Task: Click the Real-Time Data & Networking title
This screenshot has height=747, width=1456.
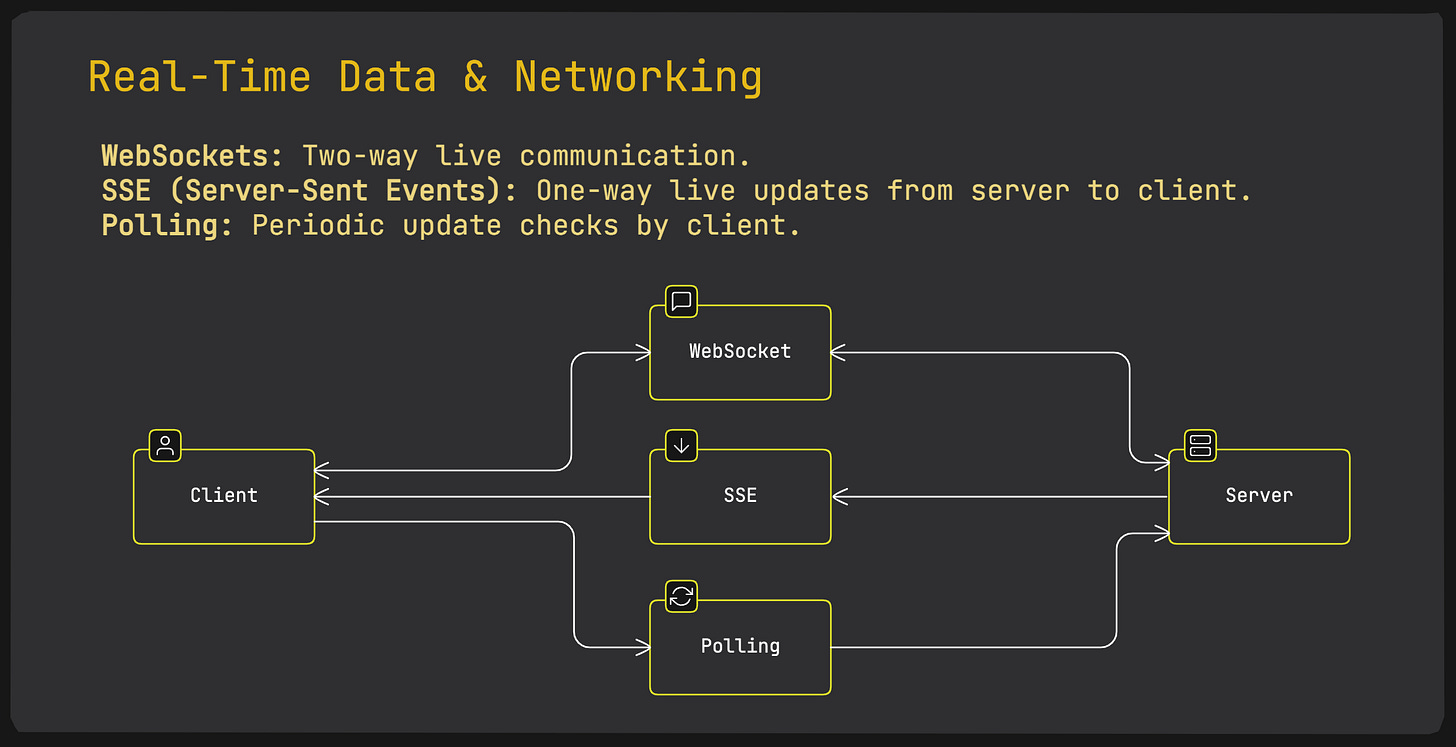Action: [x=424, y=75]
